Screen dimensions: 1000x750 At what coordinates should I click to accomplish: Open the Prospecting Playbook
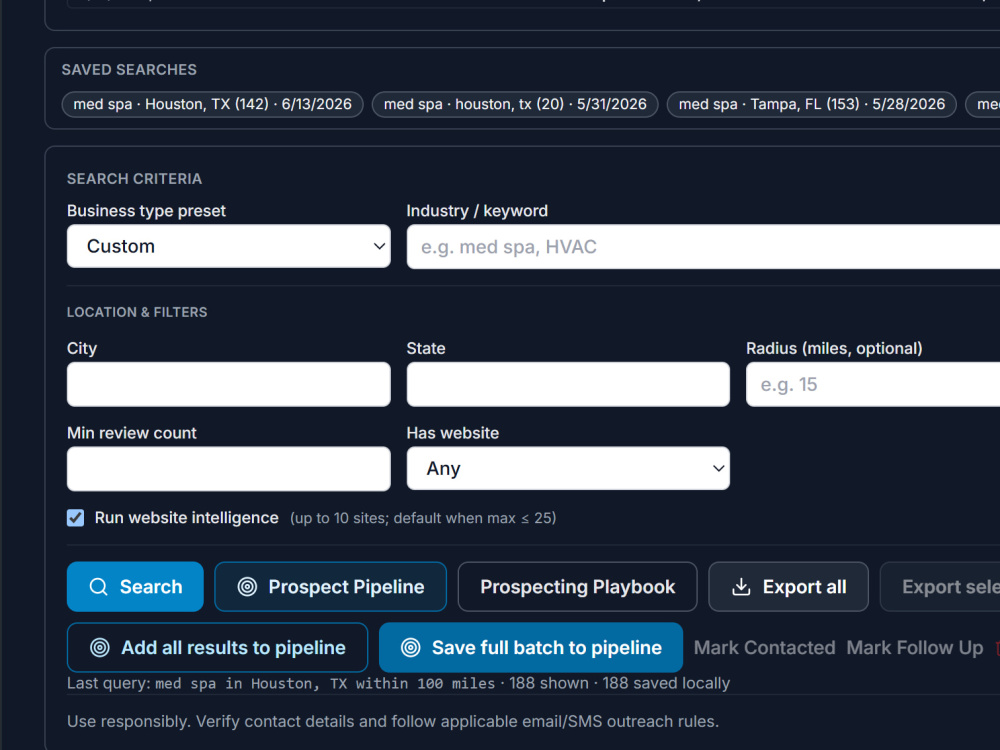[577, 587]
